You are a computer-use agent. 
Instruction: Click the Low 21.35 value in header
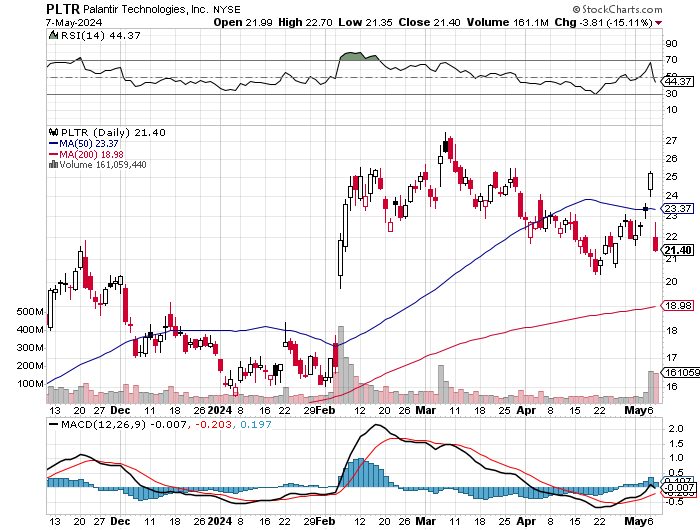tap(365, 22)
